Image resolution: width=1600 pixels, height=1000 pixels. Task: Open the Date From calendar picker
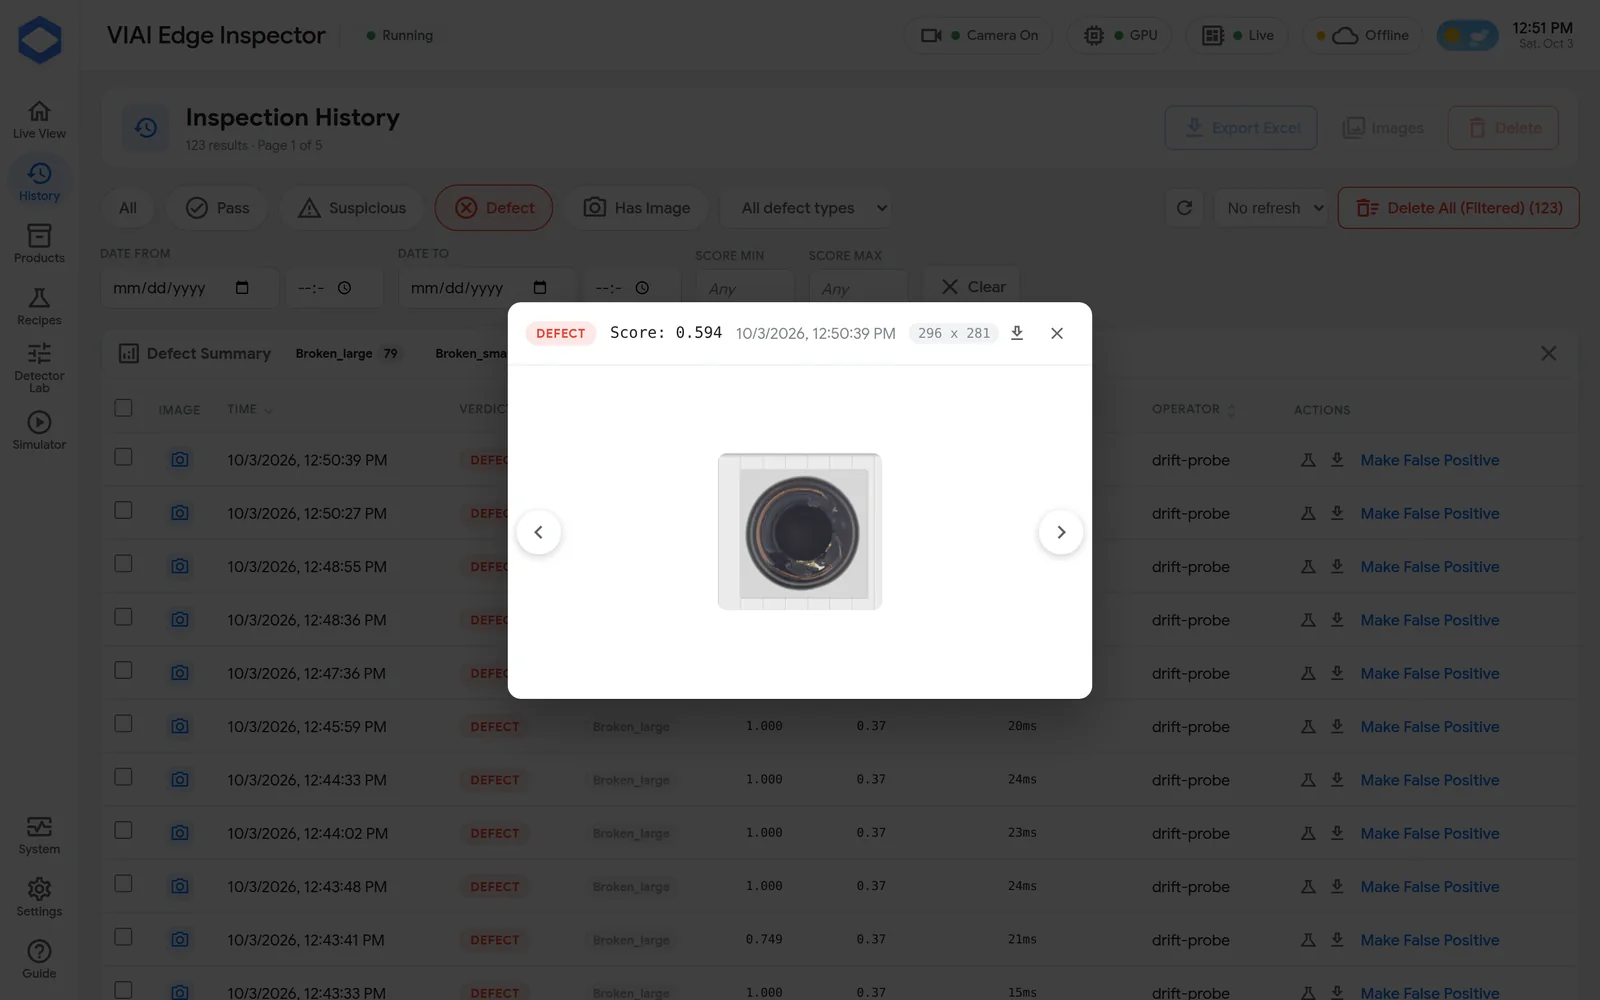(242, 288)
